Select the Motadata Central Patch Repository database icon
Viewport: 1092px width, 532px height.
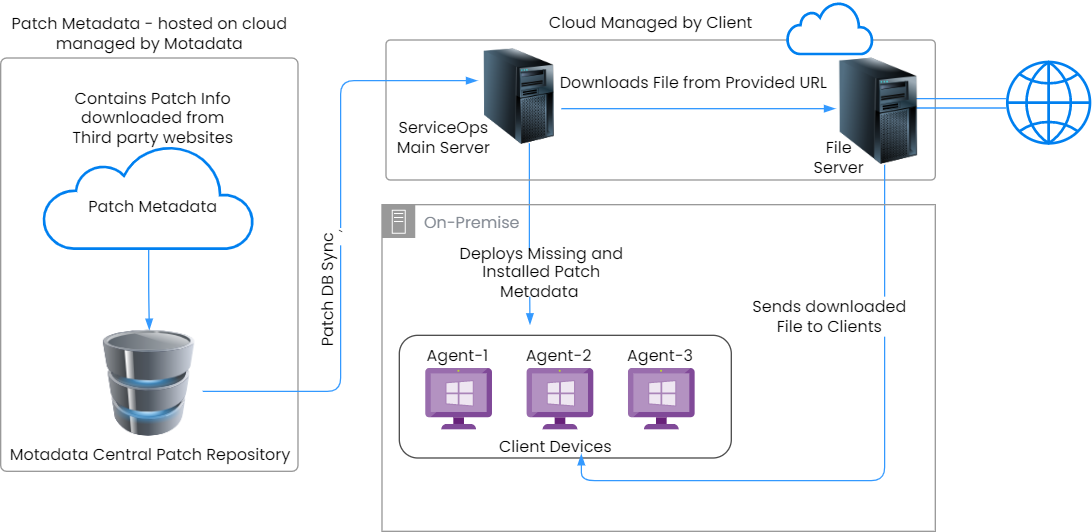tap(146, 383)
